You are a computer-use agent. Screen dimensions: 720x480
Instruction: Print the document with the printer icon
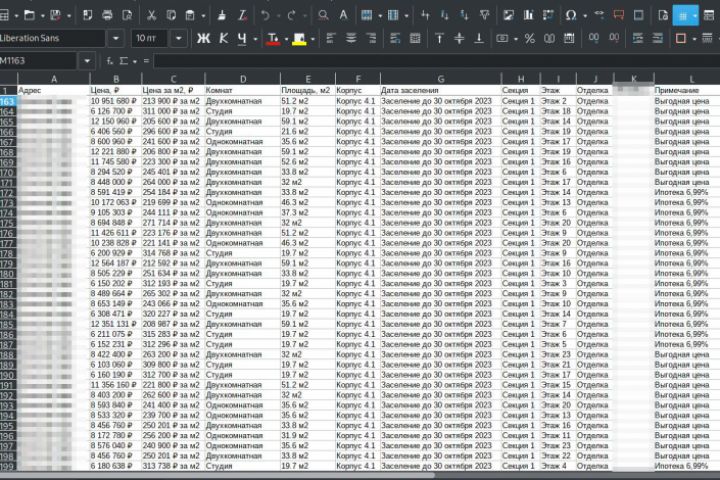point(107,15)
